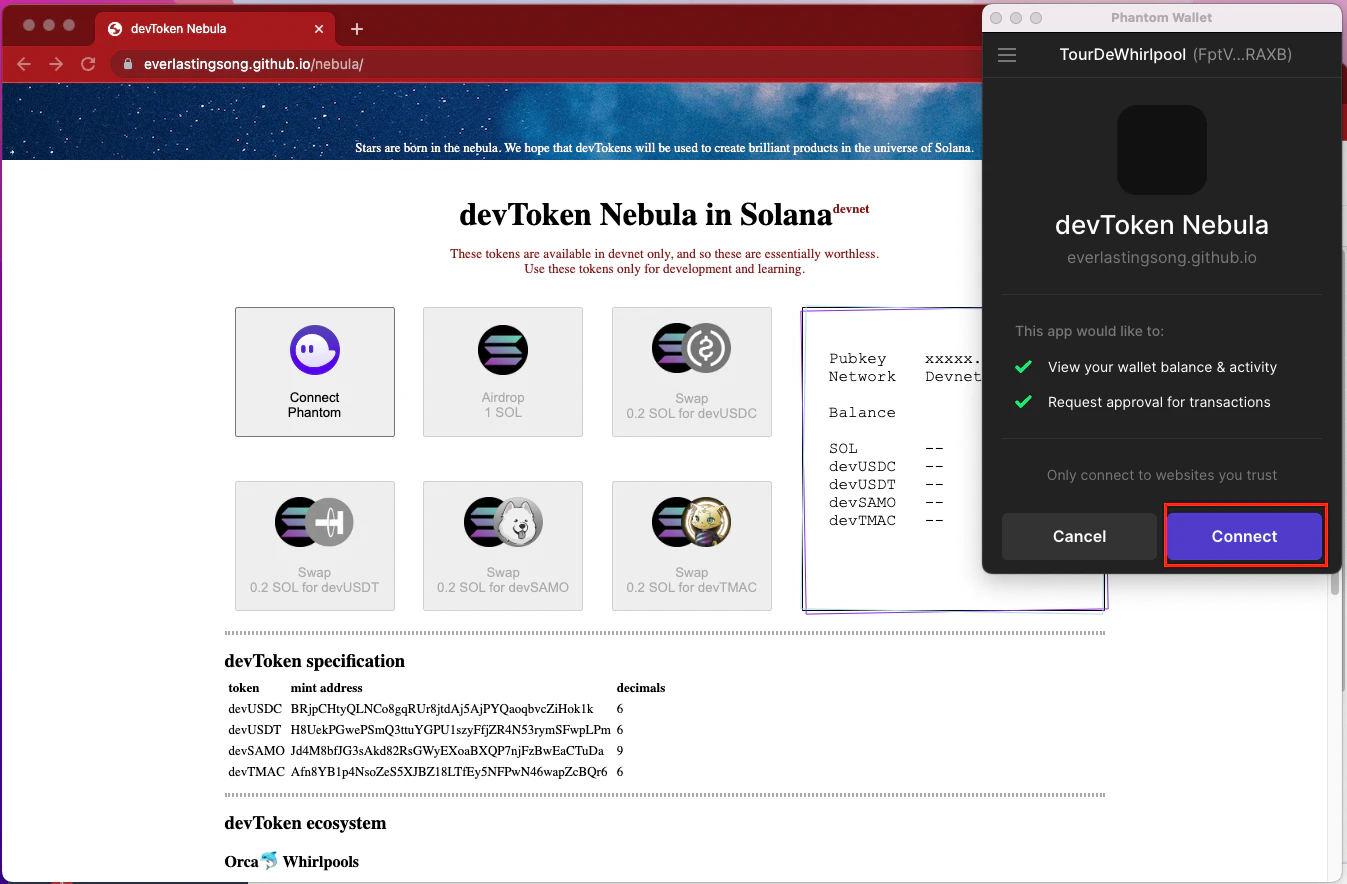Click the 'decimals' column header
Image resolution: width=1347 pixels, height=884 pixels.
[641, 688]
